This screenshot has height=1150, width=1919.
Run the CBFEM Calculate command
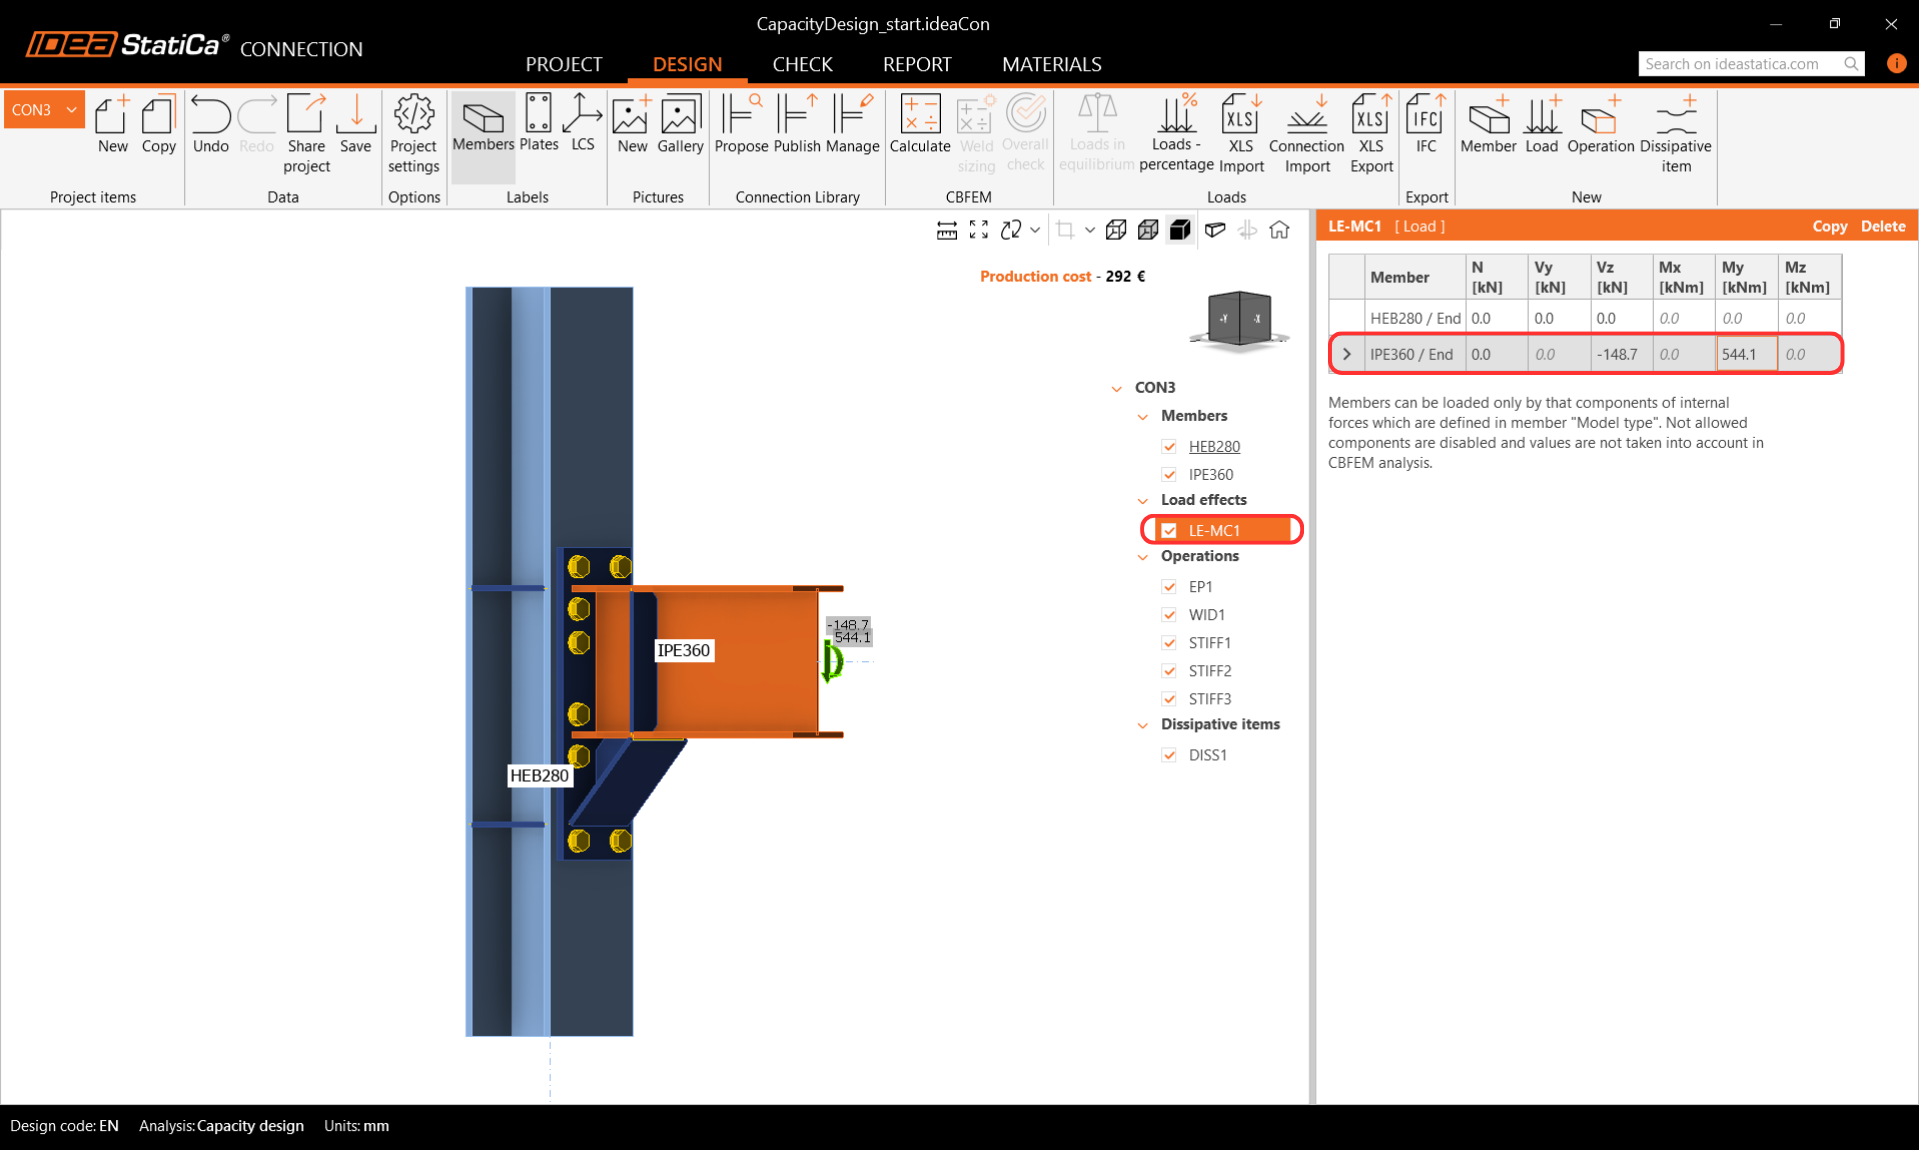919,125
